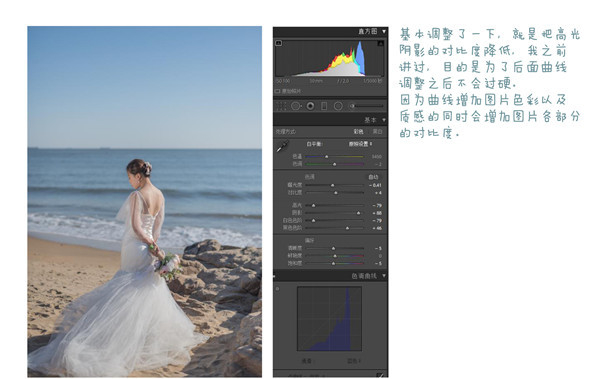600x379 pixels.
Task: Click the 处理方式 label
Action: click(285, 131)
